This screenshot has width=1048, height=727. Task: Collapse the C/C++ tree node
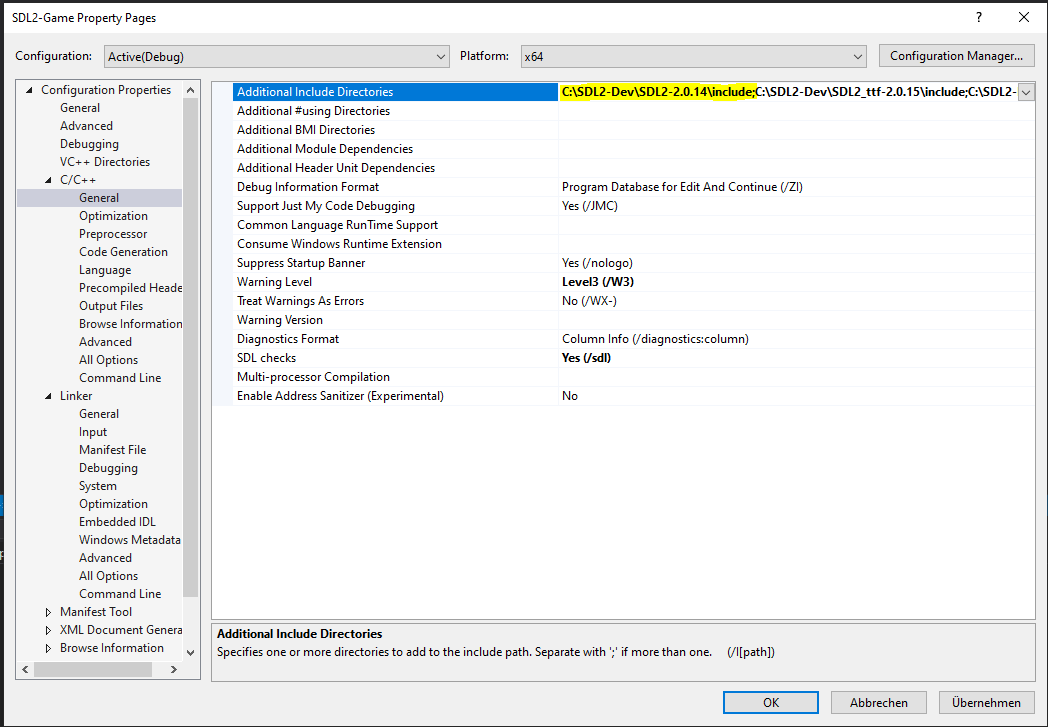(49, 180)
